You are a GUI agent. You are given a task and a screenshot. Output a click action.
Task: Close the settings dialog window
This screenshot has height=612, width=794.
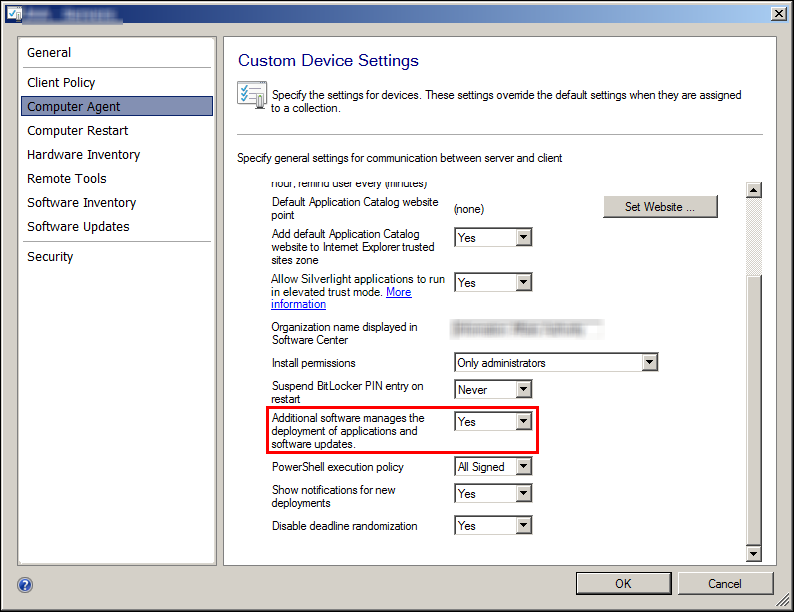(x=777, y=13)
